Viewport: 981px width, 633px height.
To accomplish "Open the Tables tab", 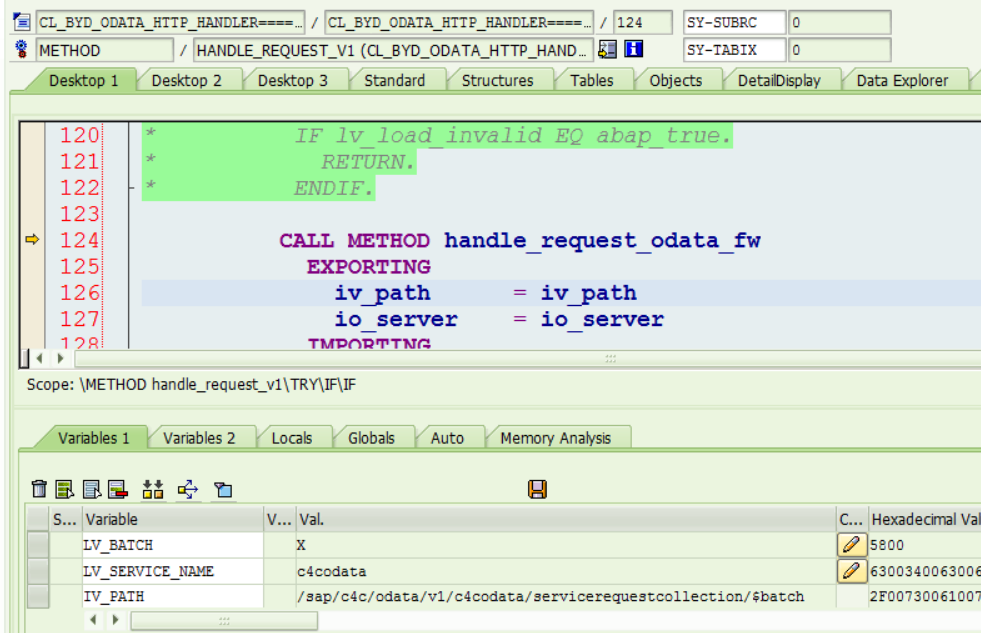I will [x=591, y=81].
